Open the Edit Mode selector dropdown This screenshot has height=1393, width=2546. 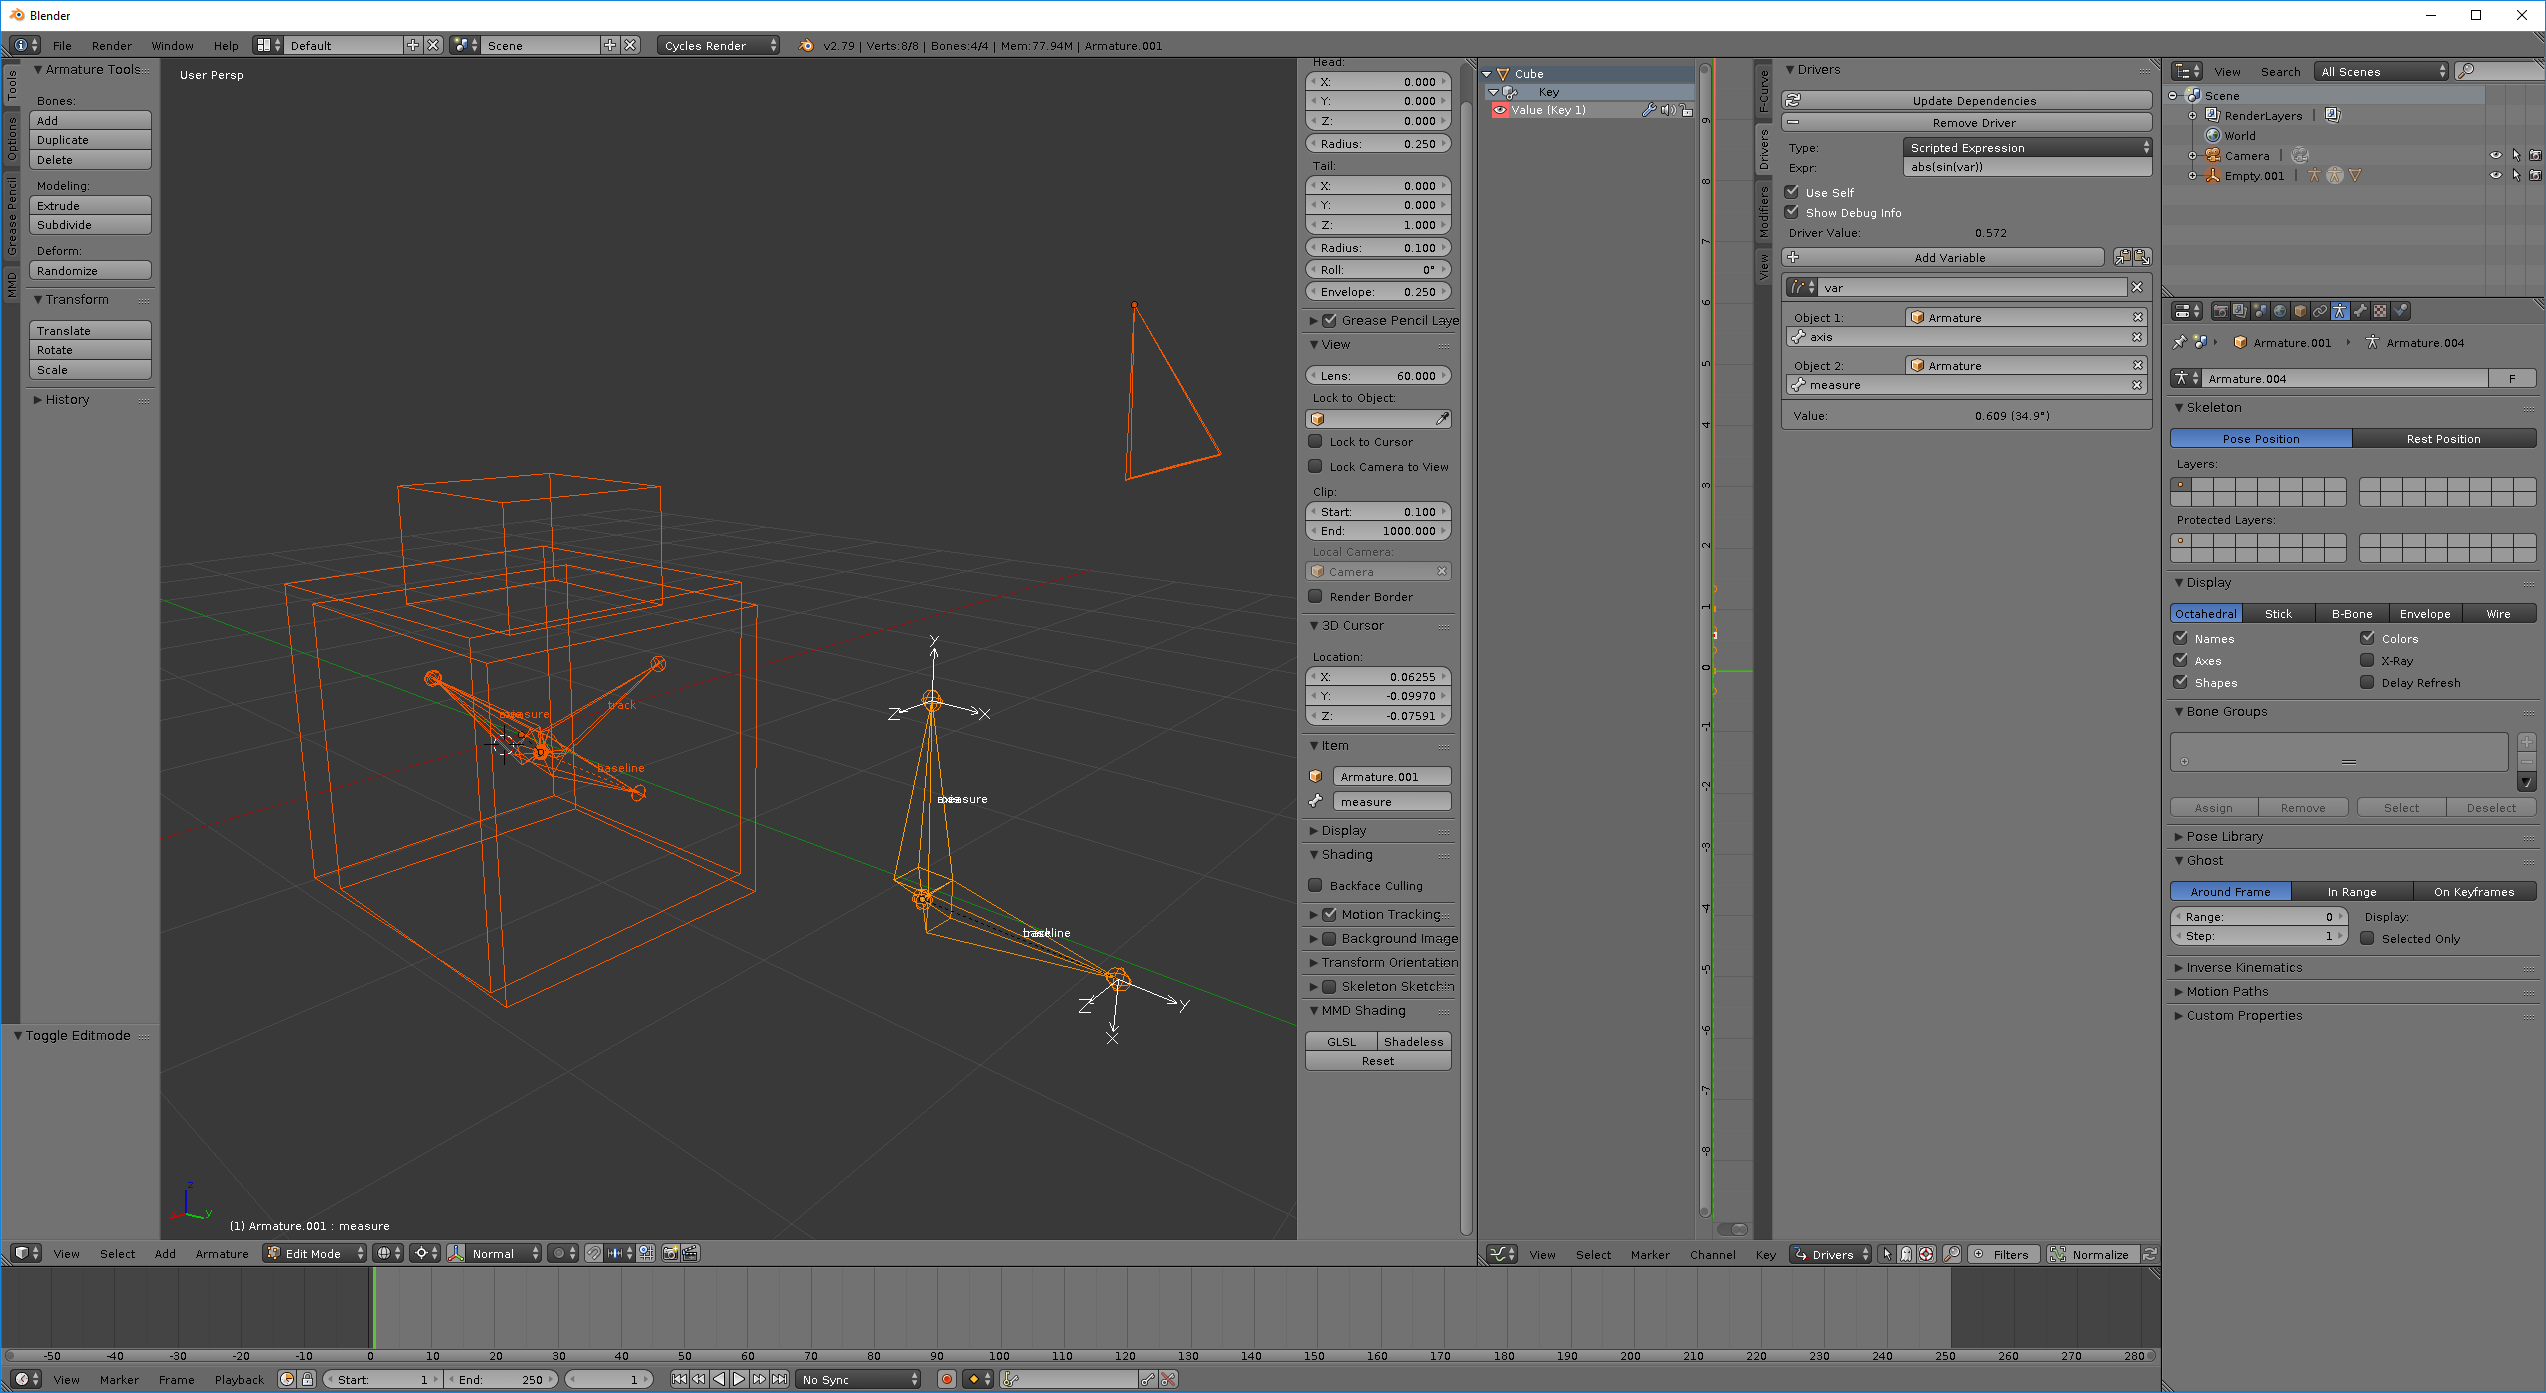315,1253
